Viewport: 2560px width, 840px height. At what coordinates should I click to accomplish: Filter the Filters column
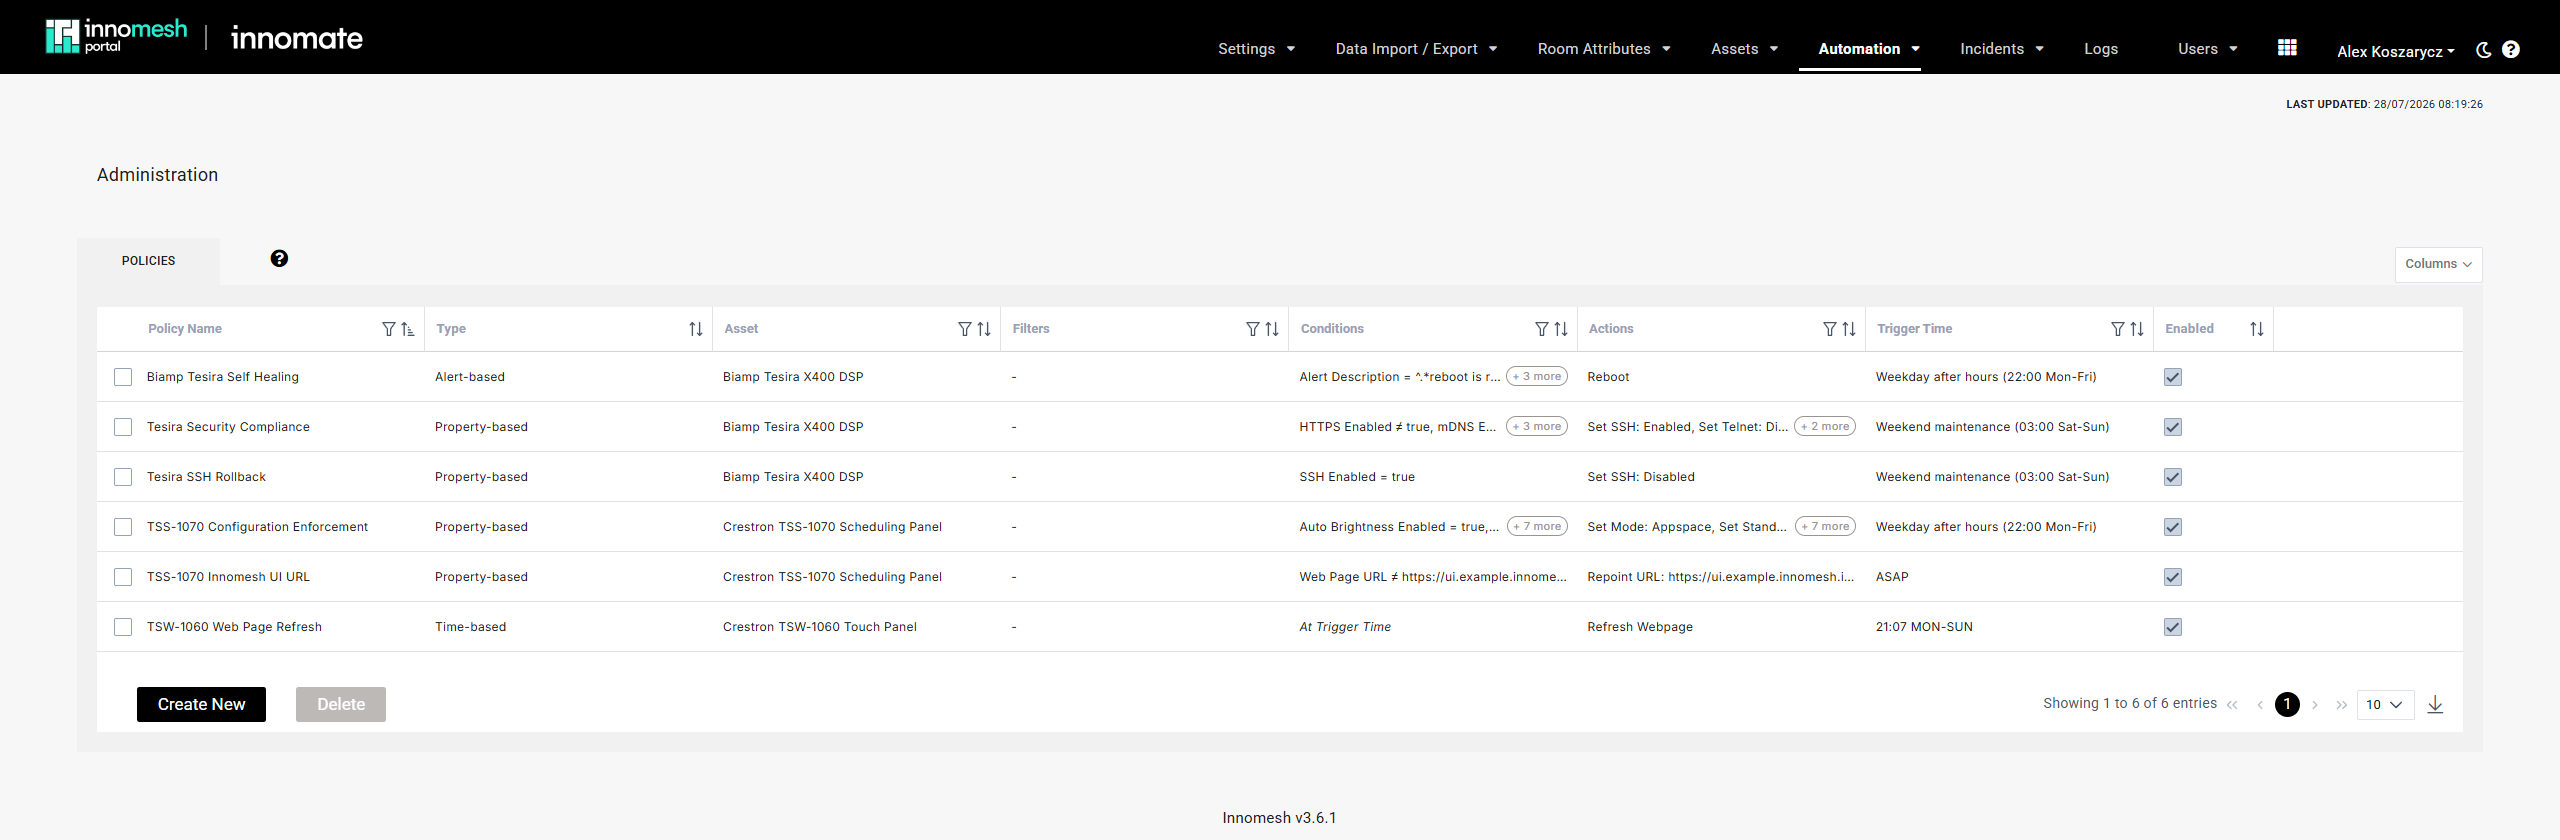tap(1253, 329)
